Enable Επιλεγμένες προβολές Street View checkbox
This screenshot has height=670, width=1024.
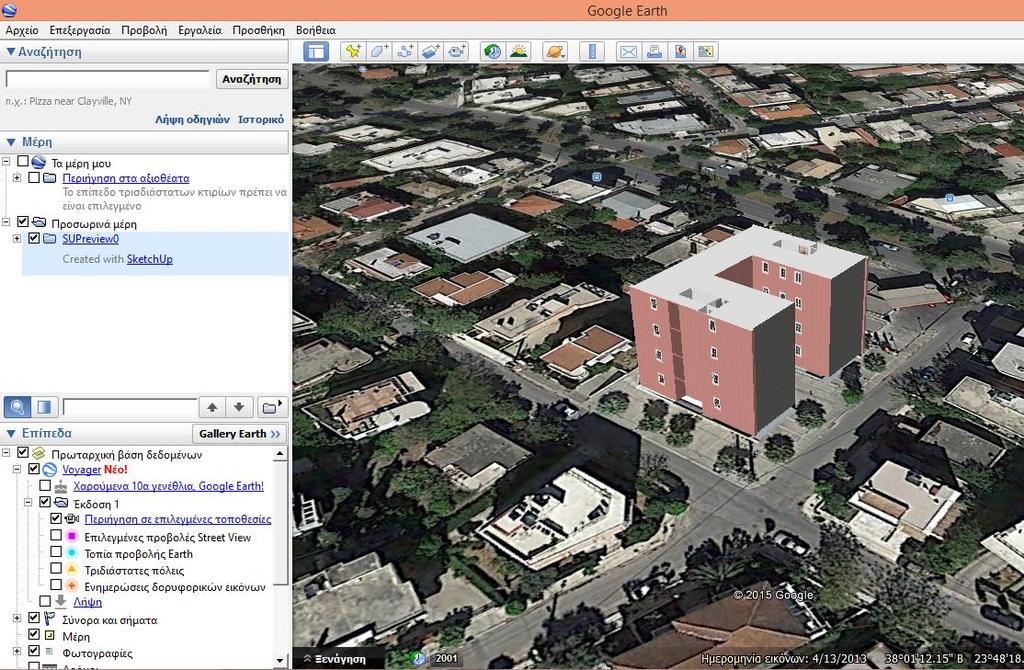pos(56,535)
